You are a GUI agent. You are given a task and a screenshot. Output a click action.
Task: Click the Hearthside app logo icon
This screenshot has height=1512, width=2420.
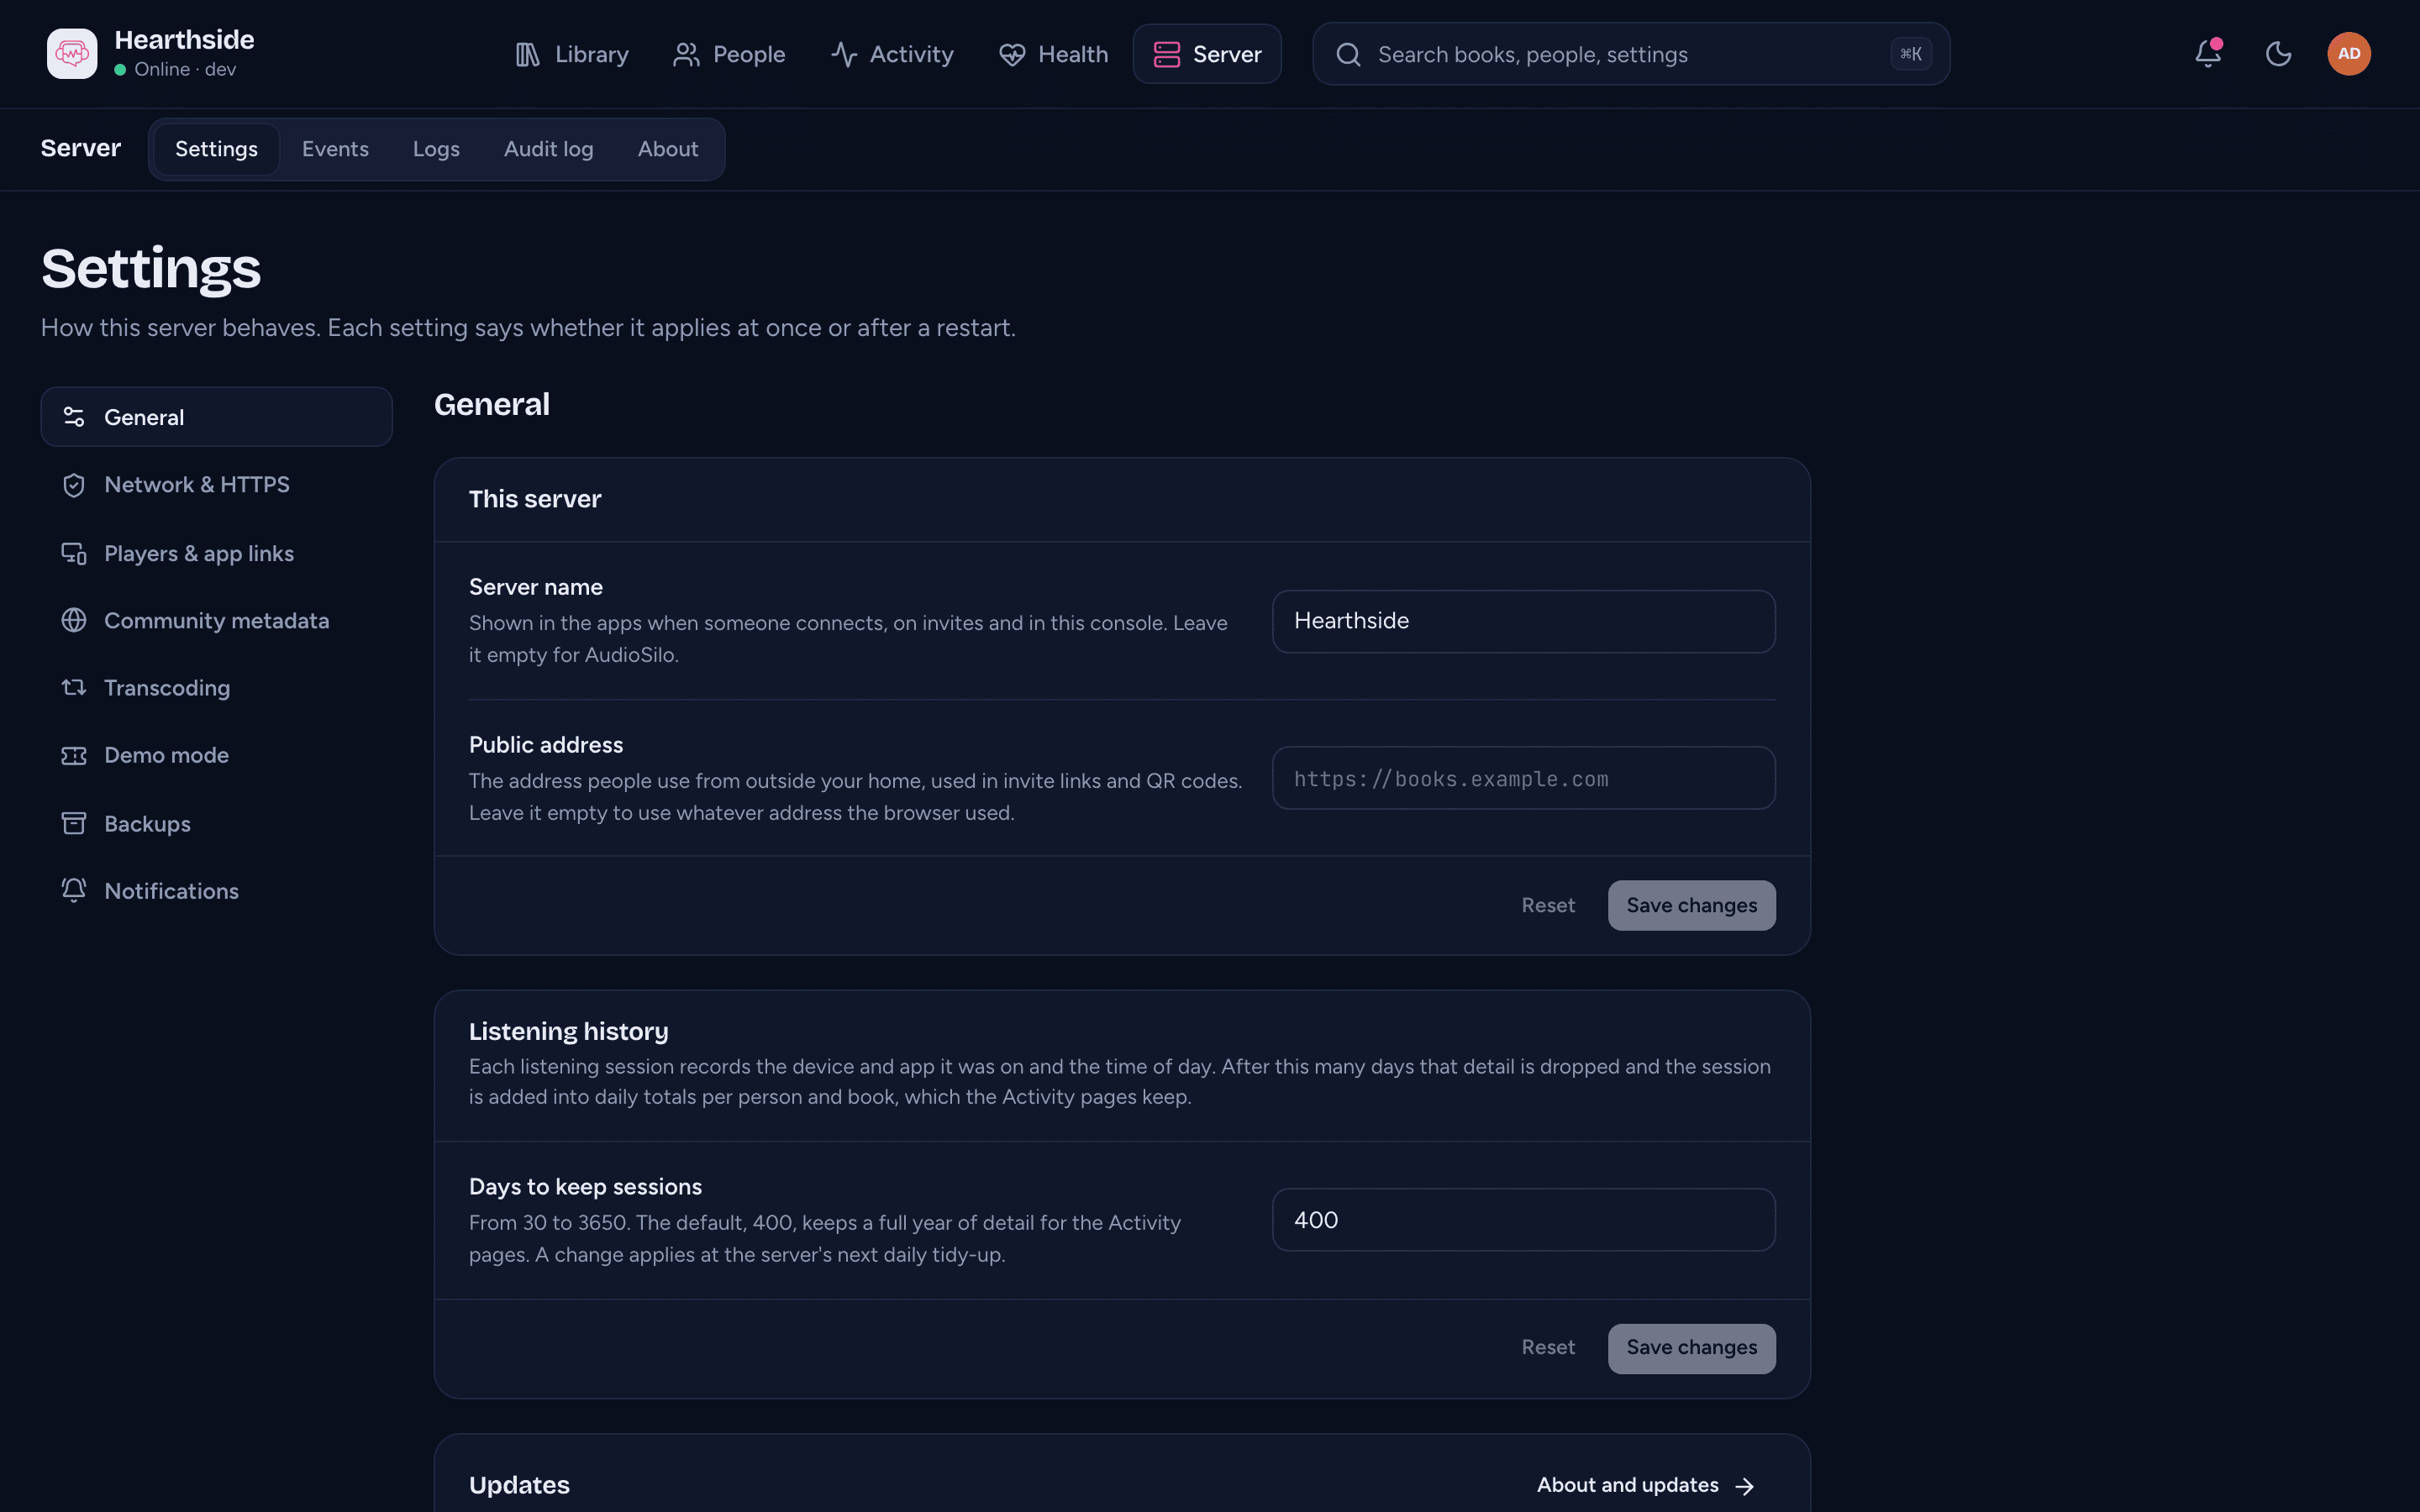click(x=72, y=54)
